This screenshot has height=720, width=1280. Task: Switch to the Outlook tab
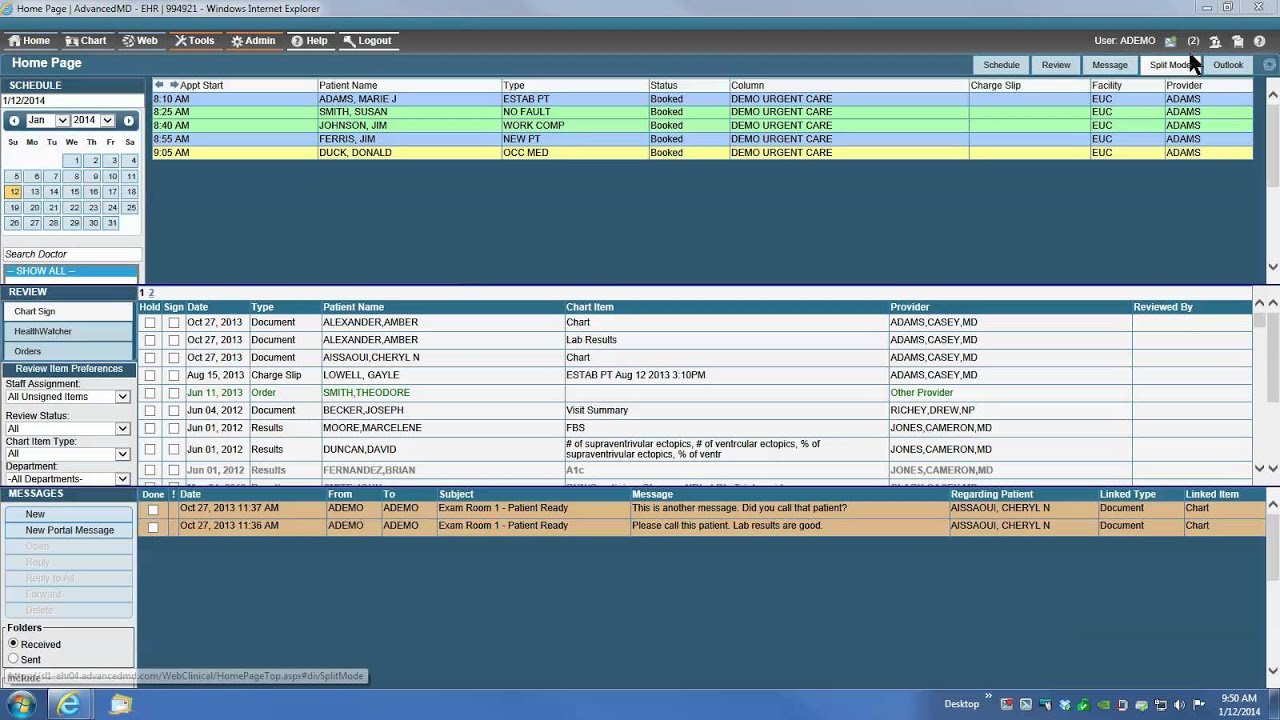pos(1228,65)
